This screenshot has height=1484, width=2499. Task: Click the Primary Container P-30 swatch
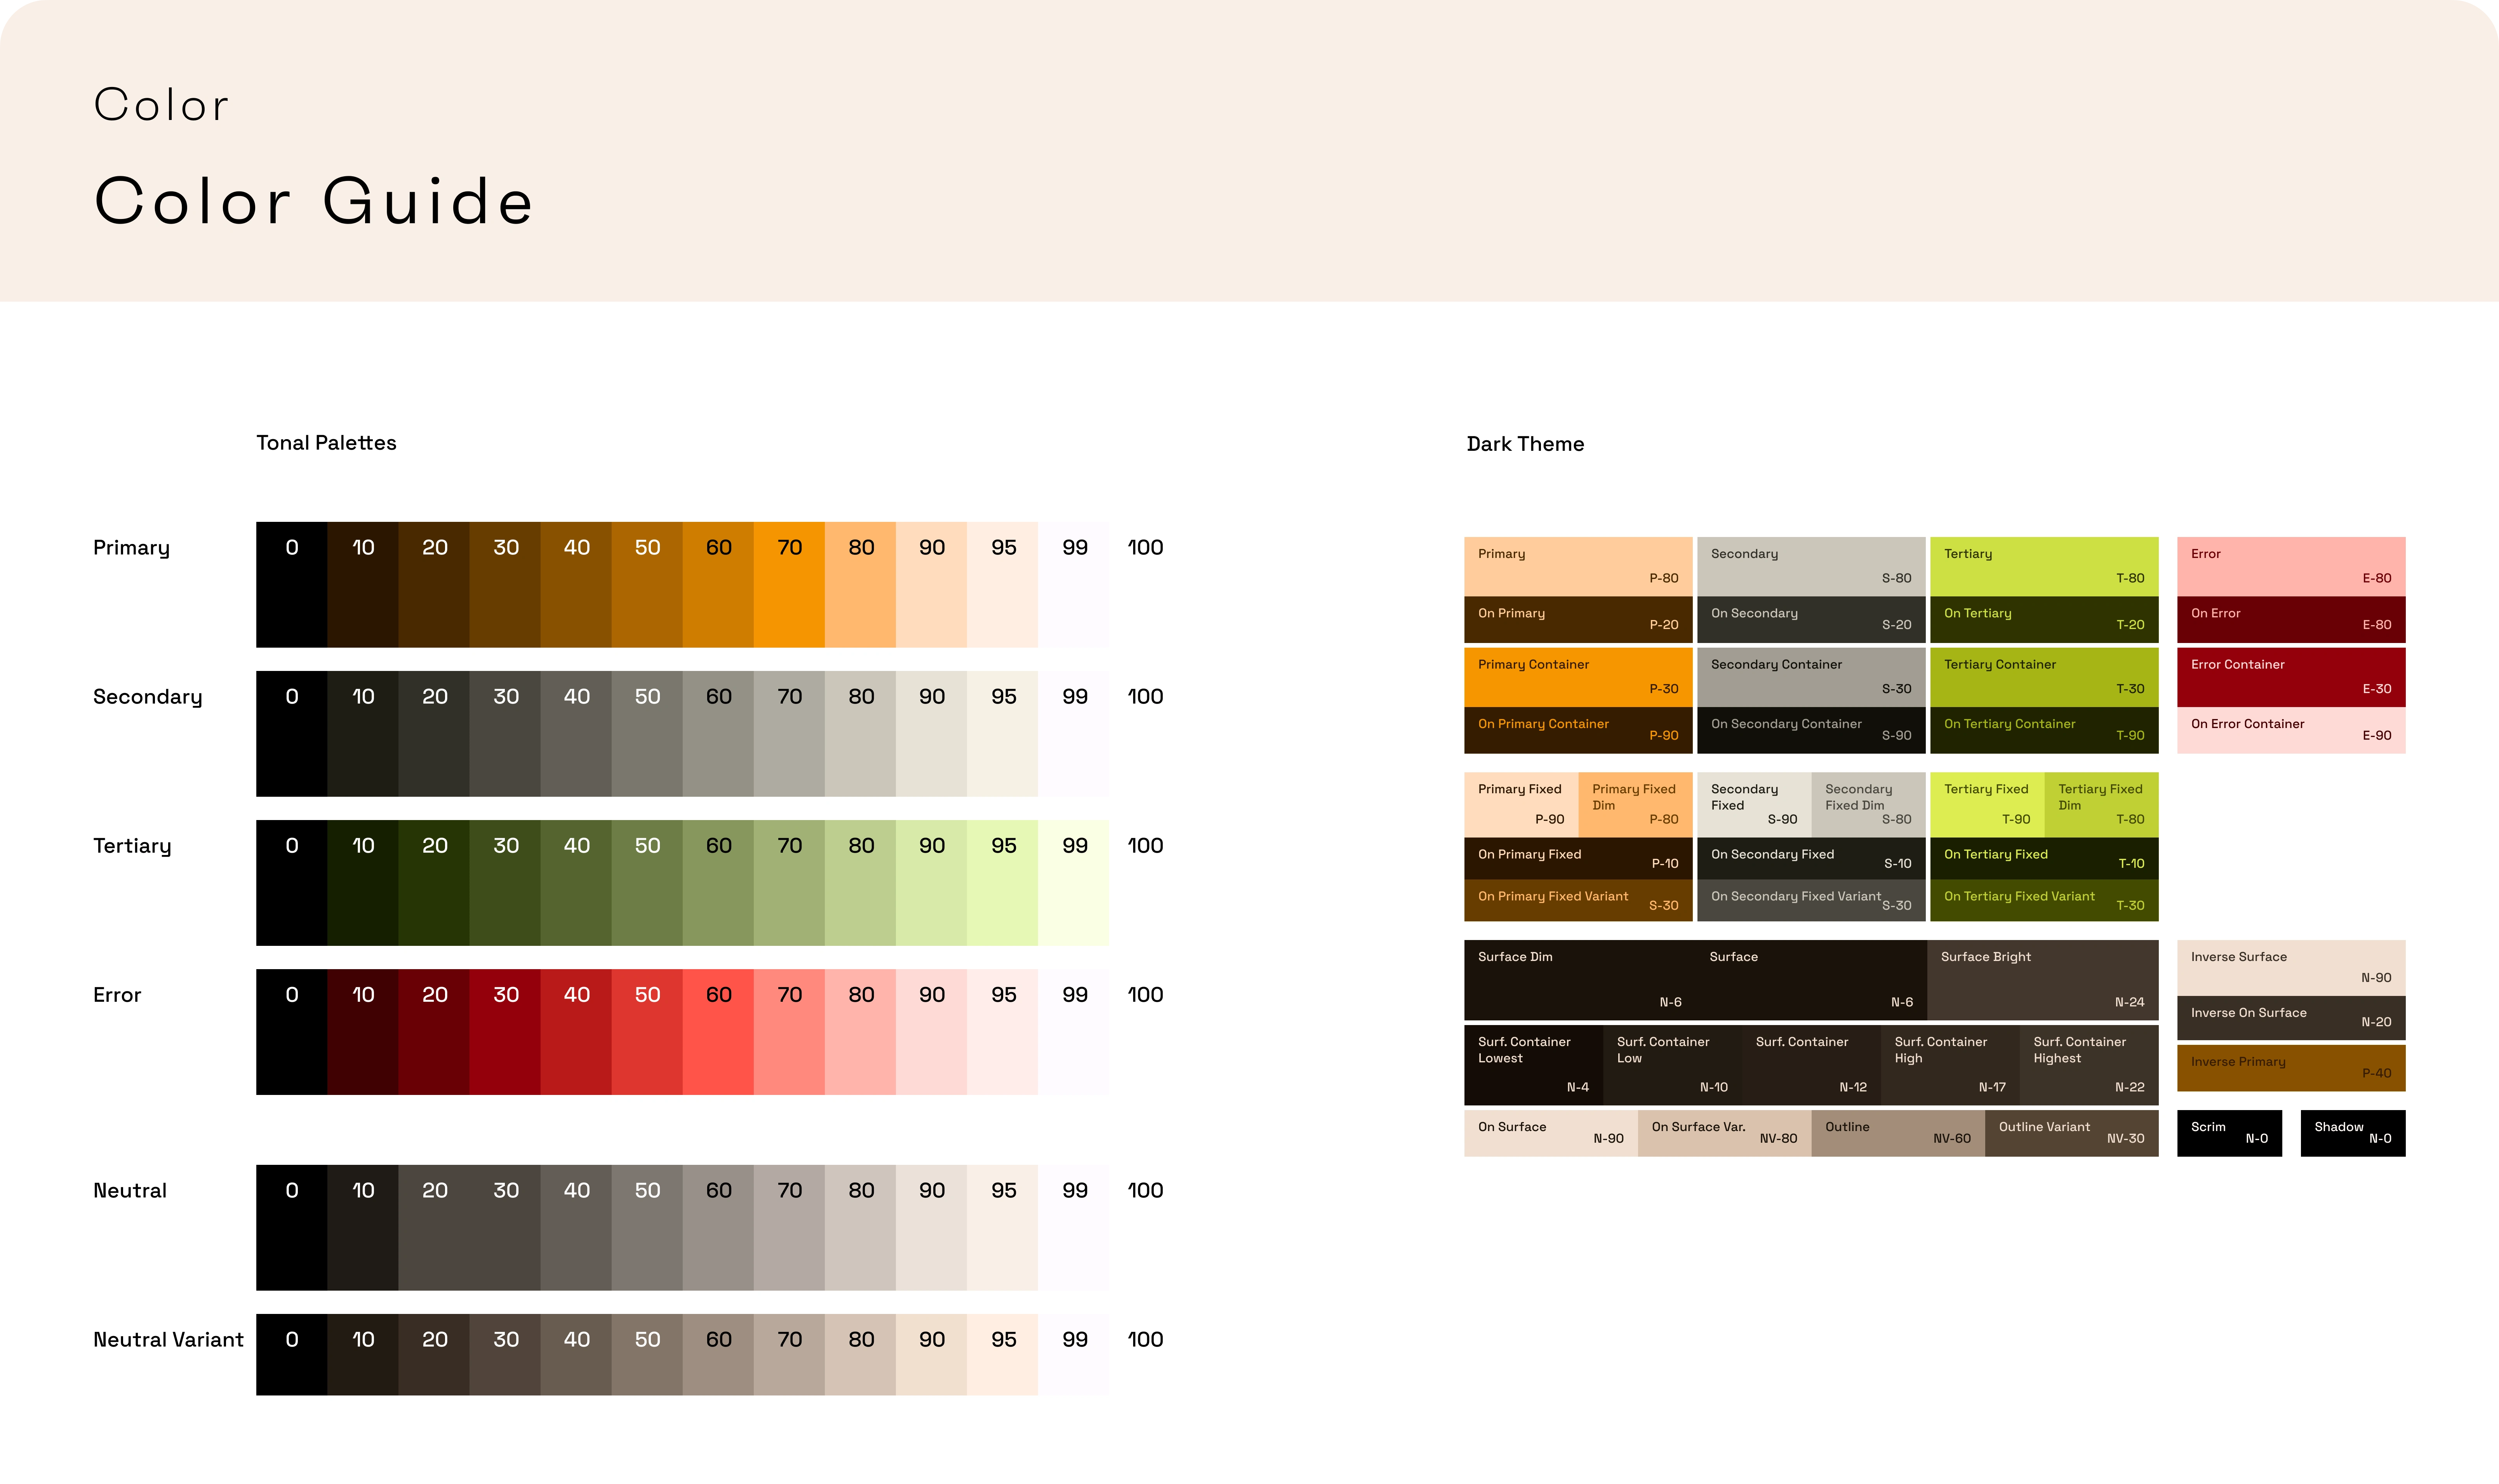[x=1578, y=678]
